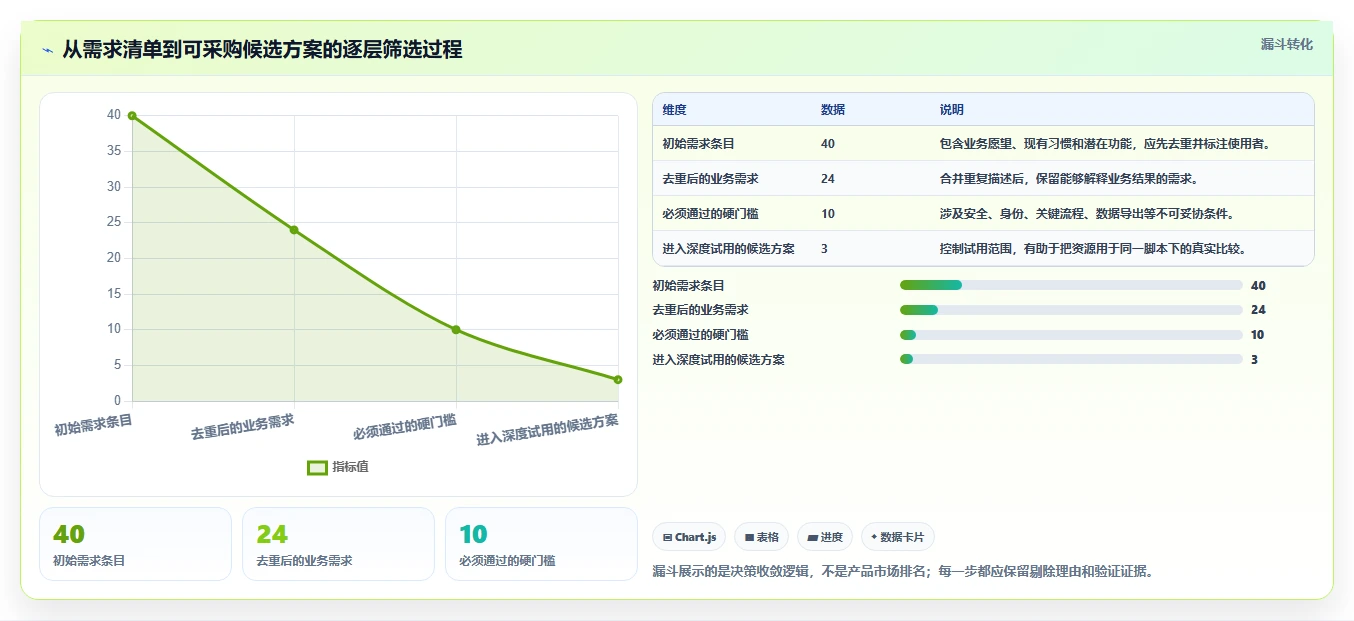Click x-axis label 必须通过的硬门槛
The image size is (1354, 621).
(x=405, y=427)
